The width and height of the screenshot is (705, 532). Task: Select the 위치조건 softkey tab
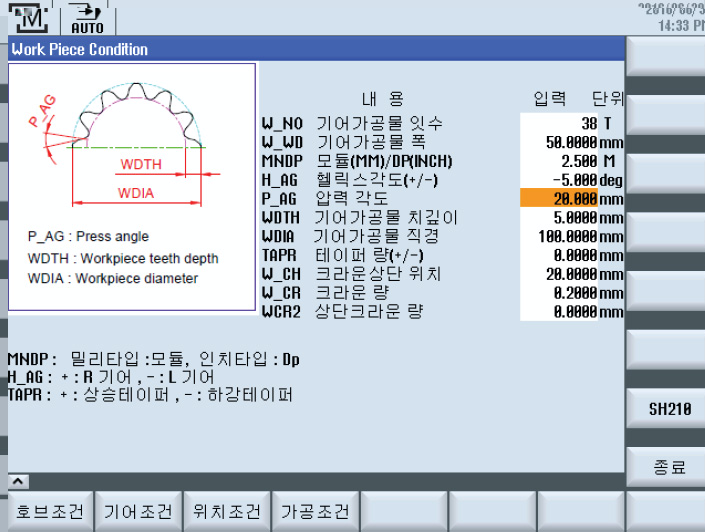(x=227, y=512)
